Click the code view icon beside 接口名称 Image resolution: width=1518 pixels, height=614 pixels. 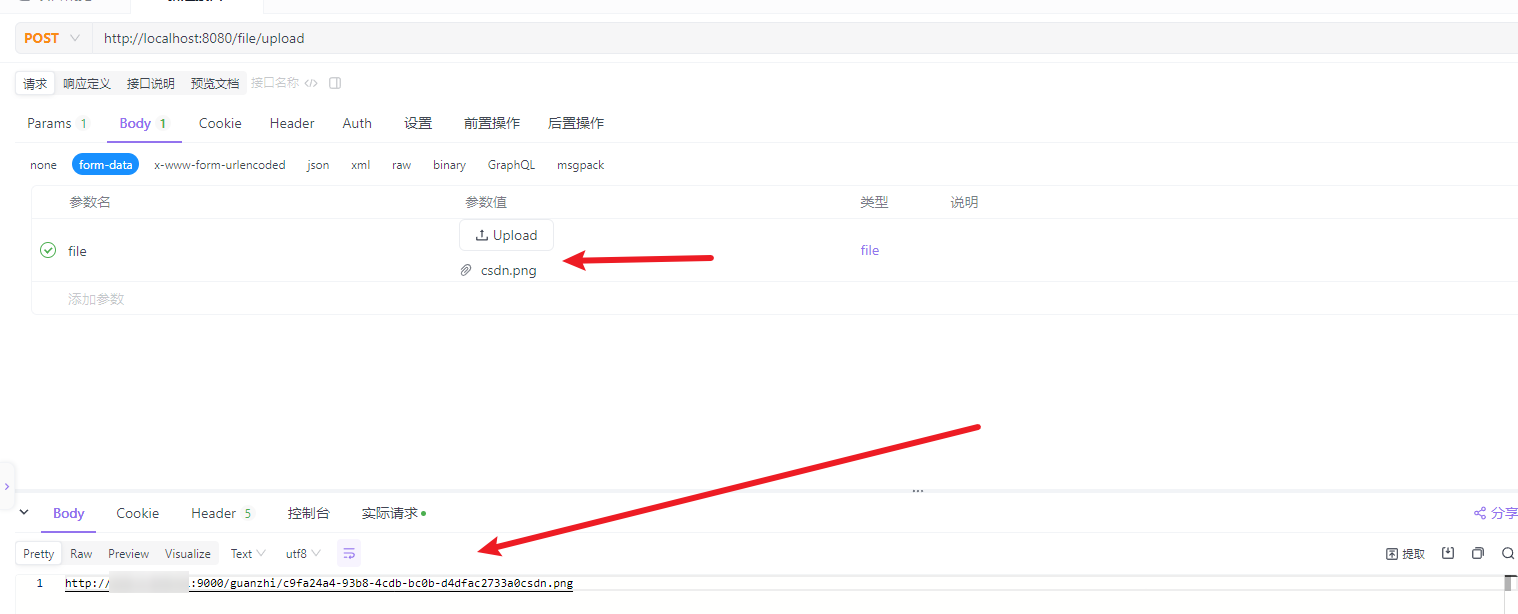click(x=311, y=83)
